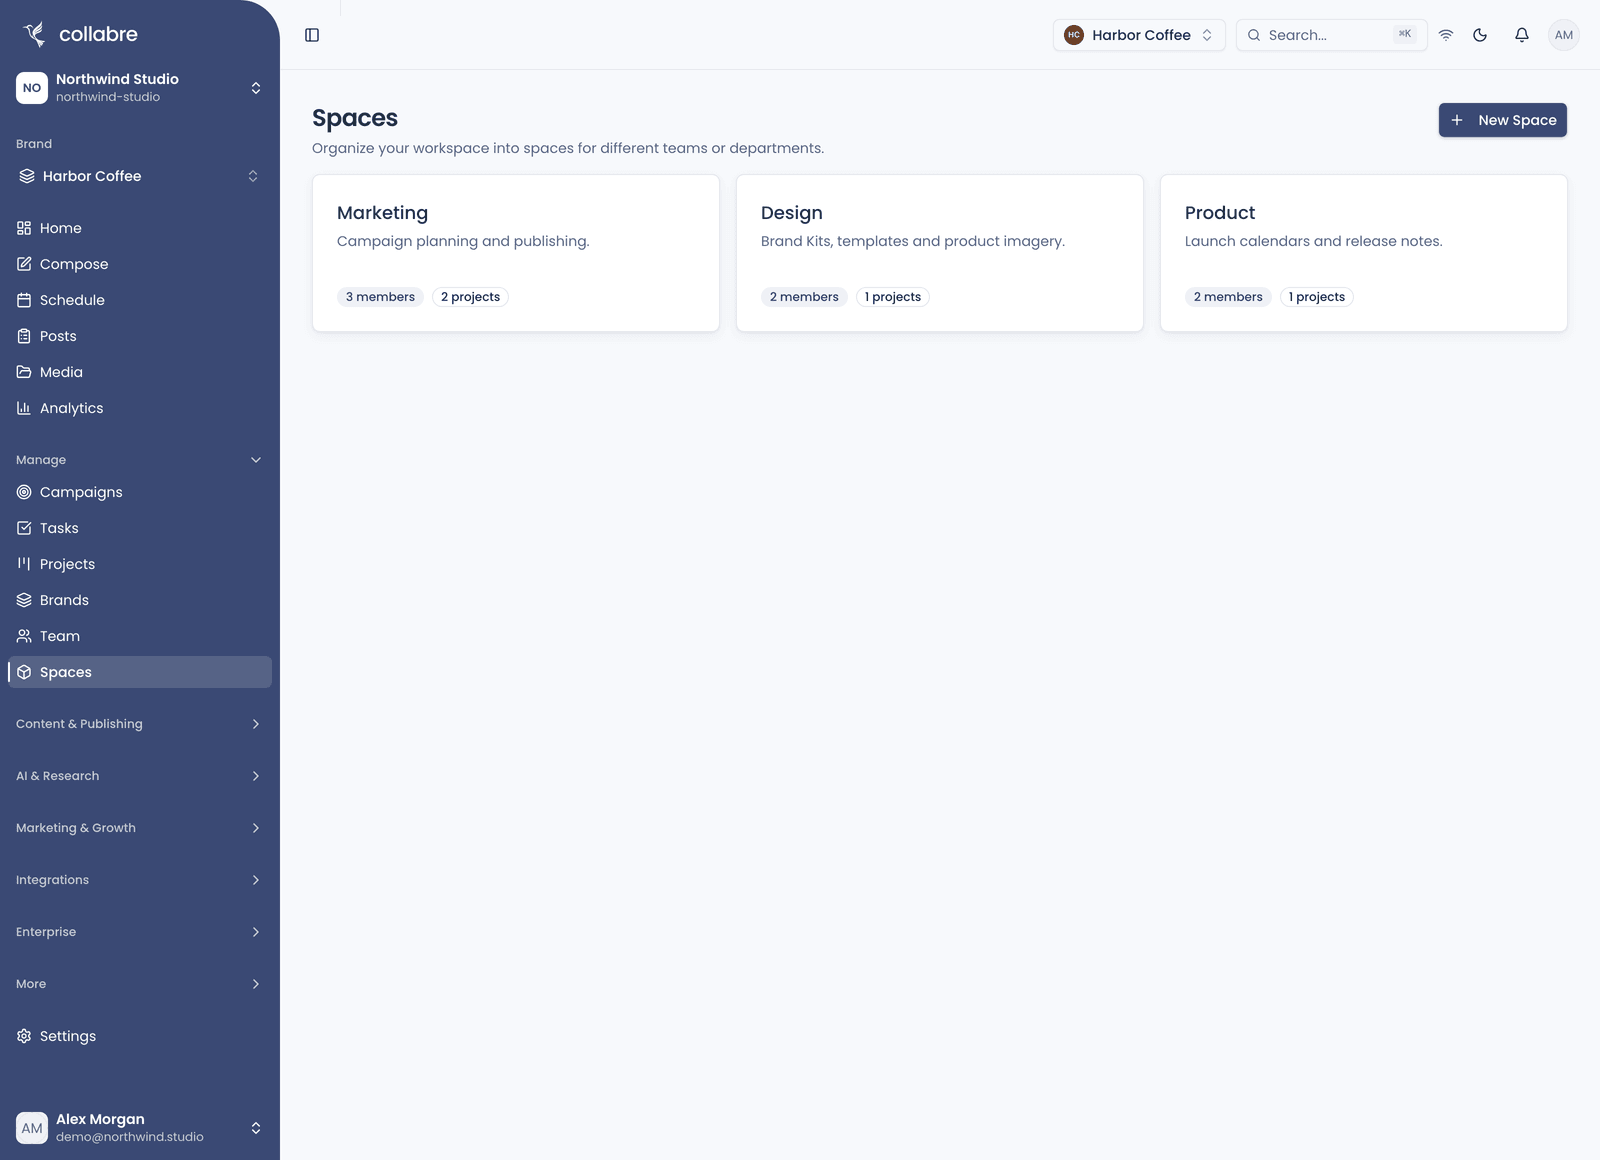Click the collabre logo

(80, 34)
